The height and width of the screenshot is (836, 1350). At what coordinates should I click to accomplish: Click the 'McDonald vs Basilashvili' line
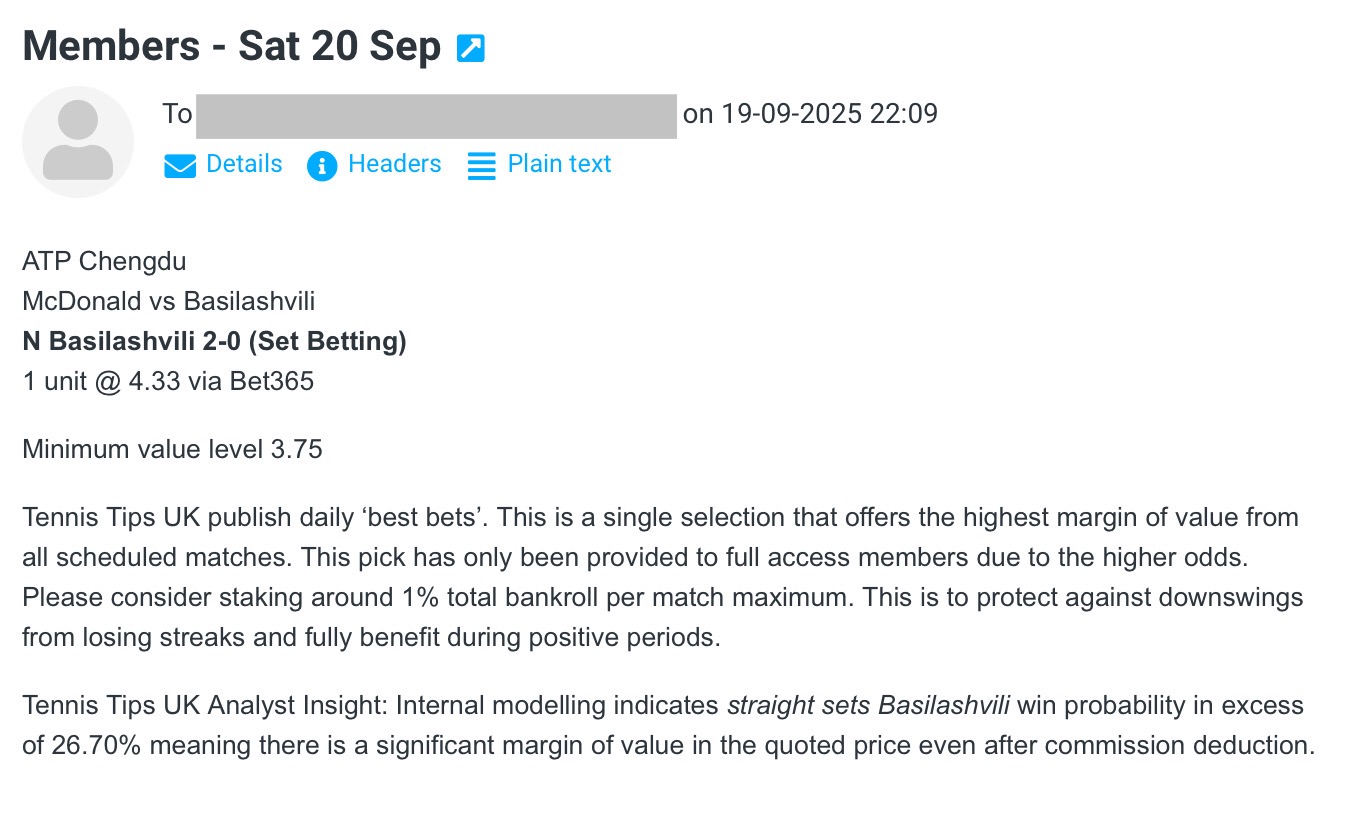tap(168, 301)
